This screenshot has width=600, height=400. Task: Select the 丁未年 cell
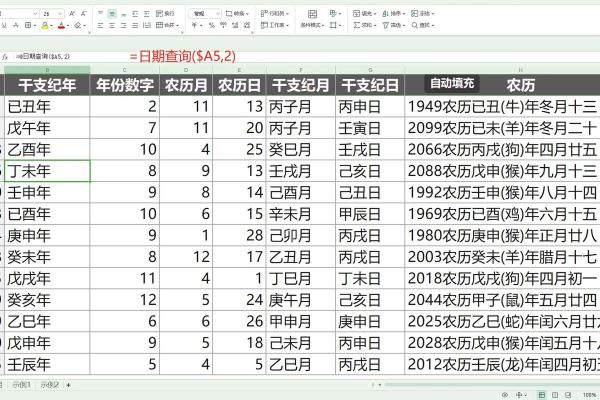pyautogui.click(x=47, y=171)
